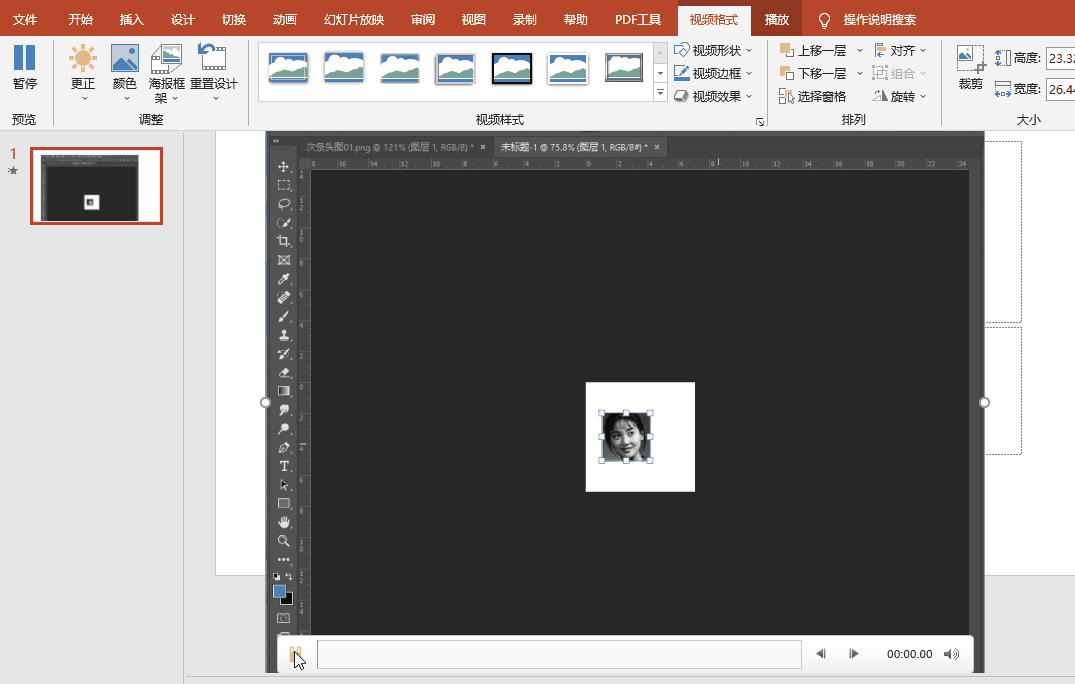Viewport: 1075px width, 684px height.
Task: Open the 旋转 rotate menu
Action: (x=900, y=96)
